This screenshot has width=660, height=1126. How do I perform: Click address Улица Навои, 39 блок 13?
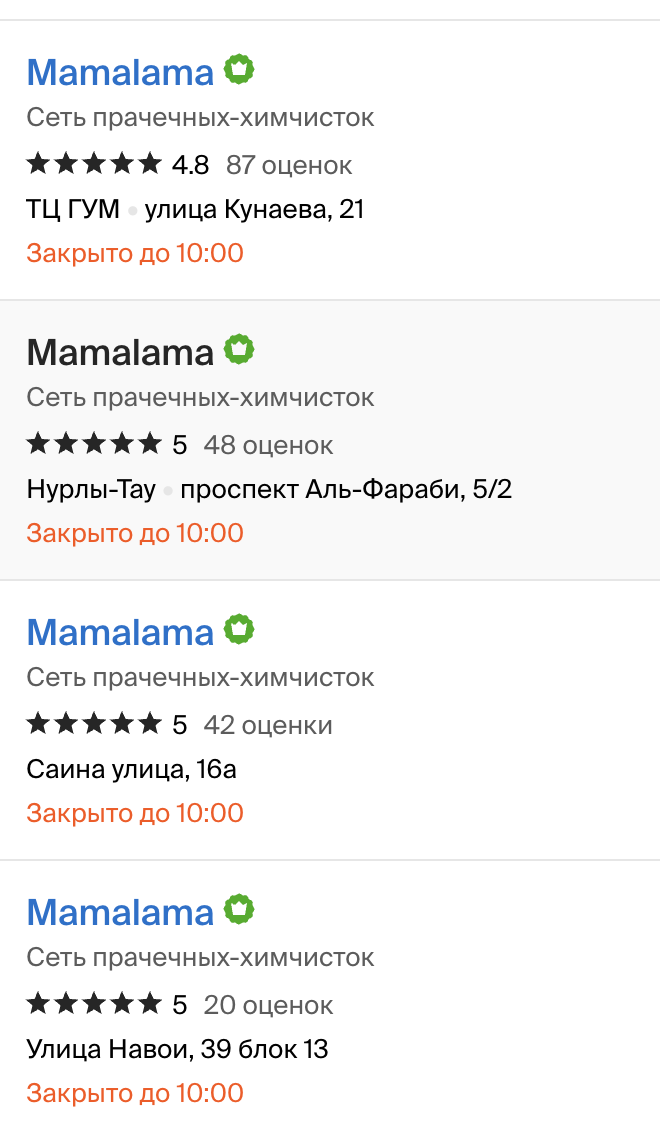pyautogui.click(x=177, y=1050)
